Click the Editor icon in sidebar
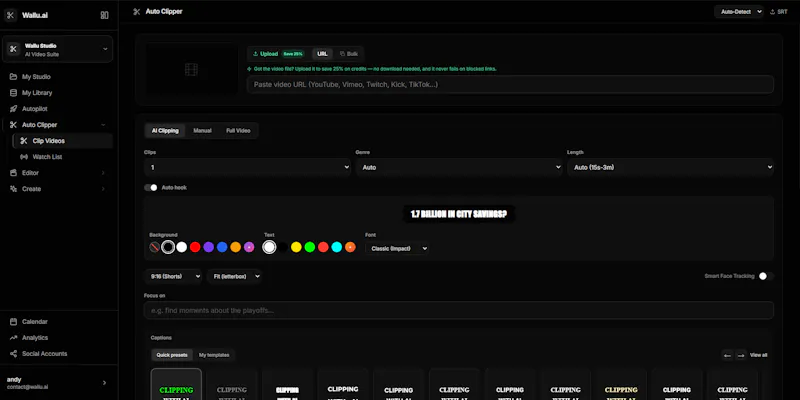Viewport: 800px width, 400px height. pyautogui.click(x=13, y=173)
